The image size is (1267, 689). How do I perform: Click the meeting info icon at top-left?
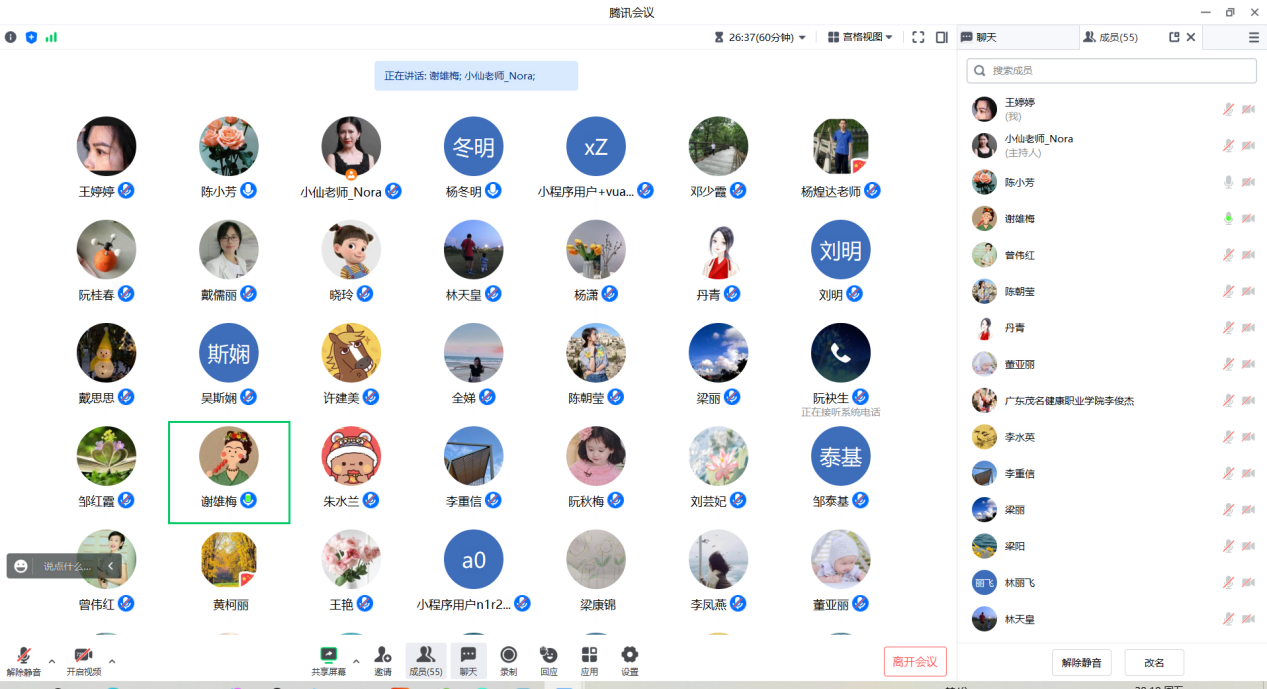click(x=11, y=37)
